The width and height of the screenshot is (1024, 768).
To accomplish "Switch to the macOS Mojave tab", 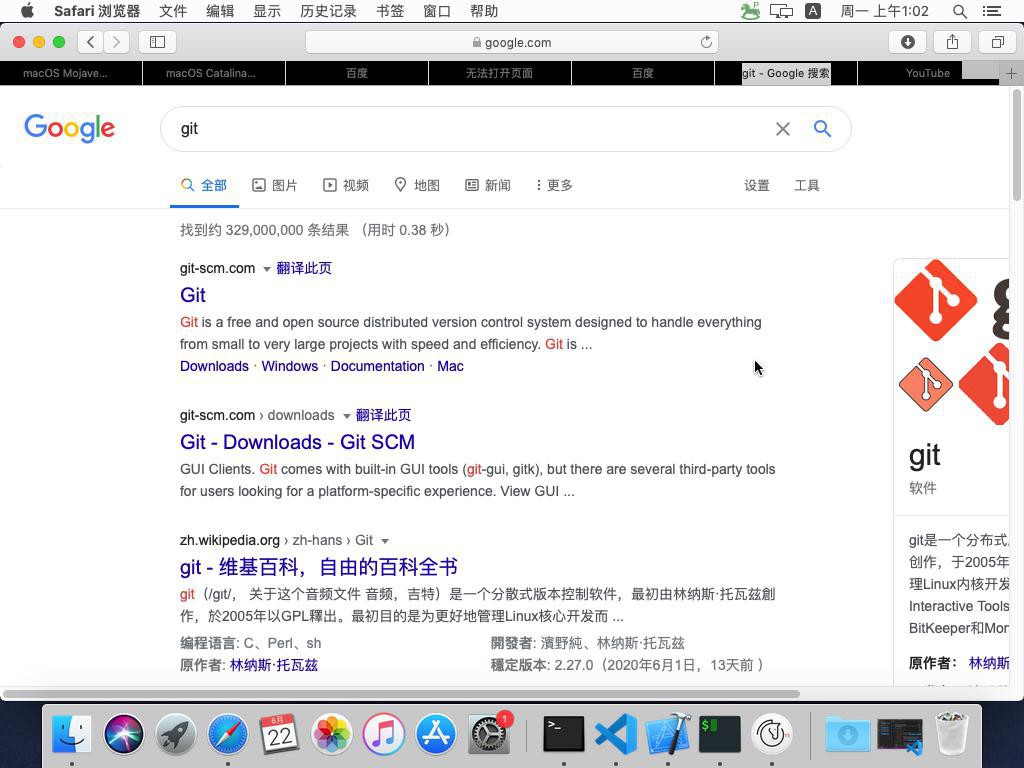I will tap(71, 73).
